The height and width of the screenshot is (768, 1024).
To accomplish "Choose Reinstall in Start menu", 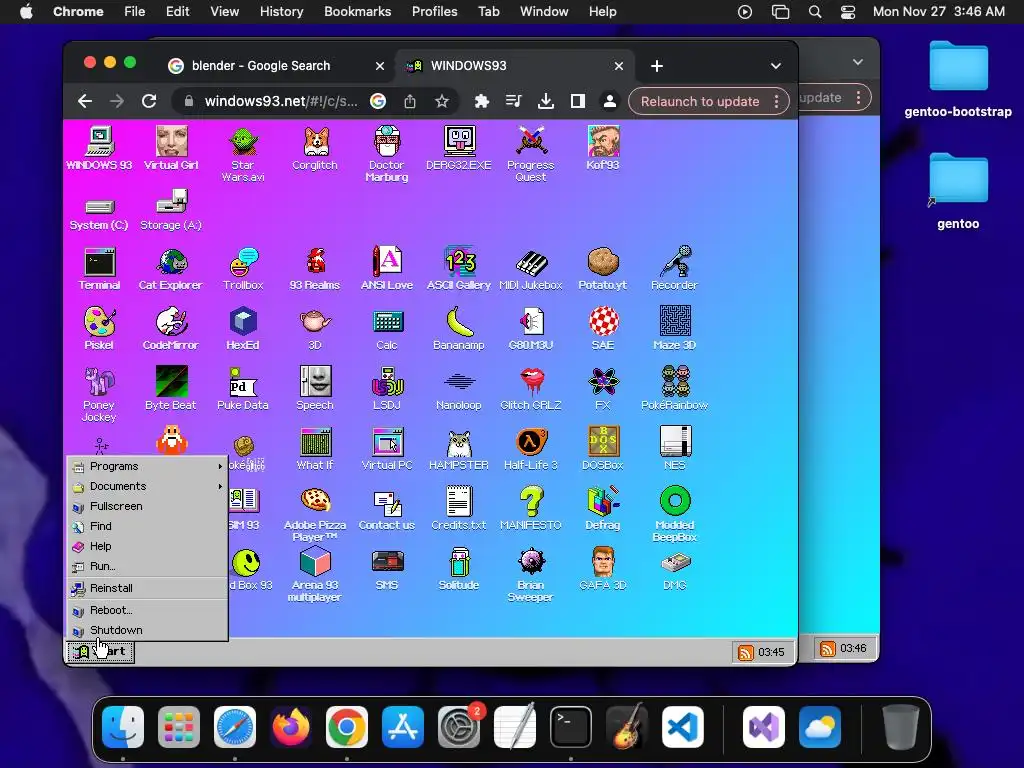I will pyautogui.click(x=148, y=588).
